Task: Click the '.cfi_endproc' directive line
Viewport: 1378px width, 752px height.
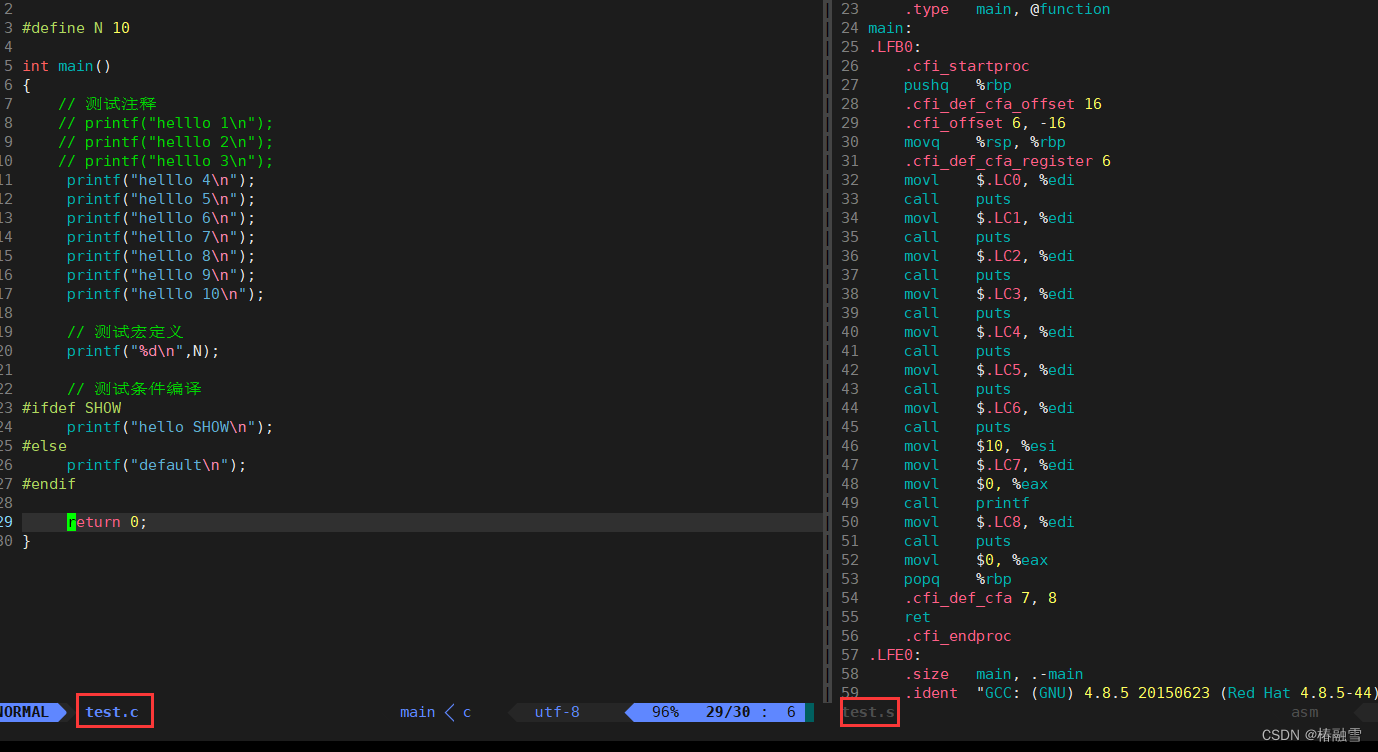Action: [x=957, y=636]
